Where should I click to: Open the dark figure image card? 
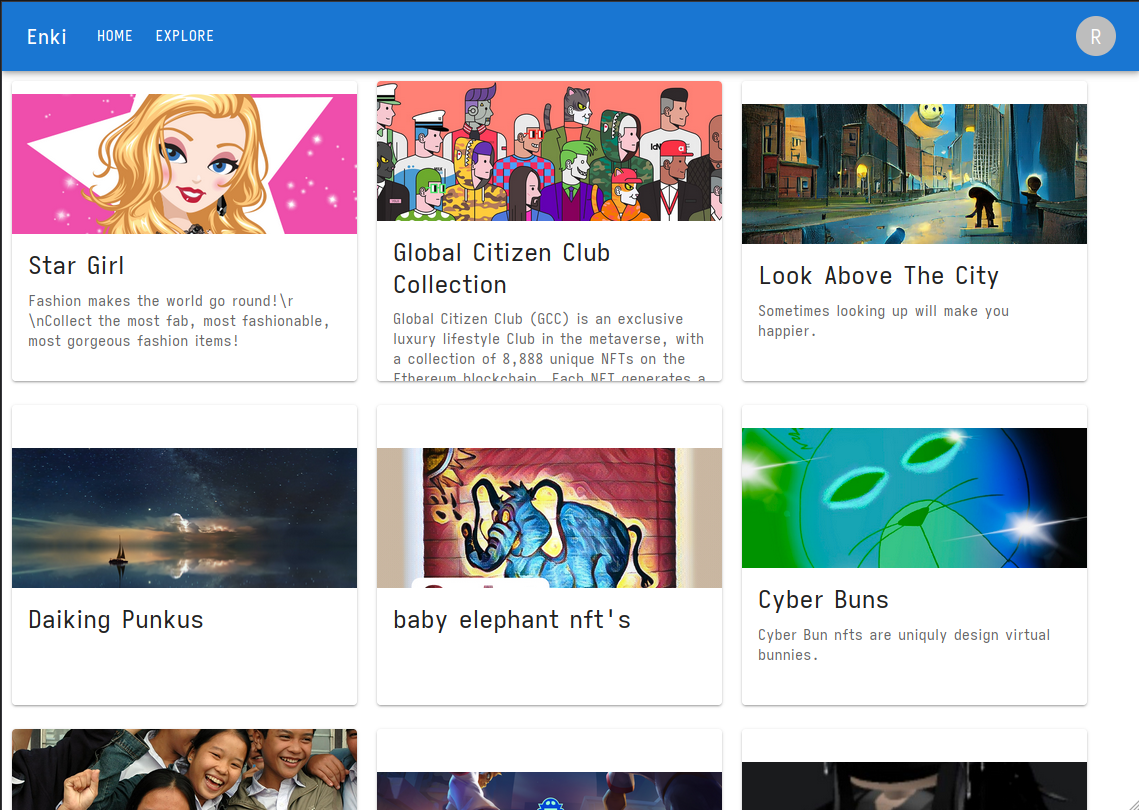(914, 786)
